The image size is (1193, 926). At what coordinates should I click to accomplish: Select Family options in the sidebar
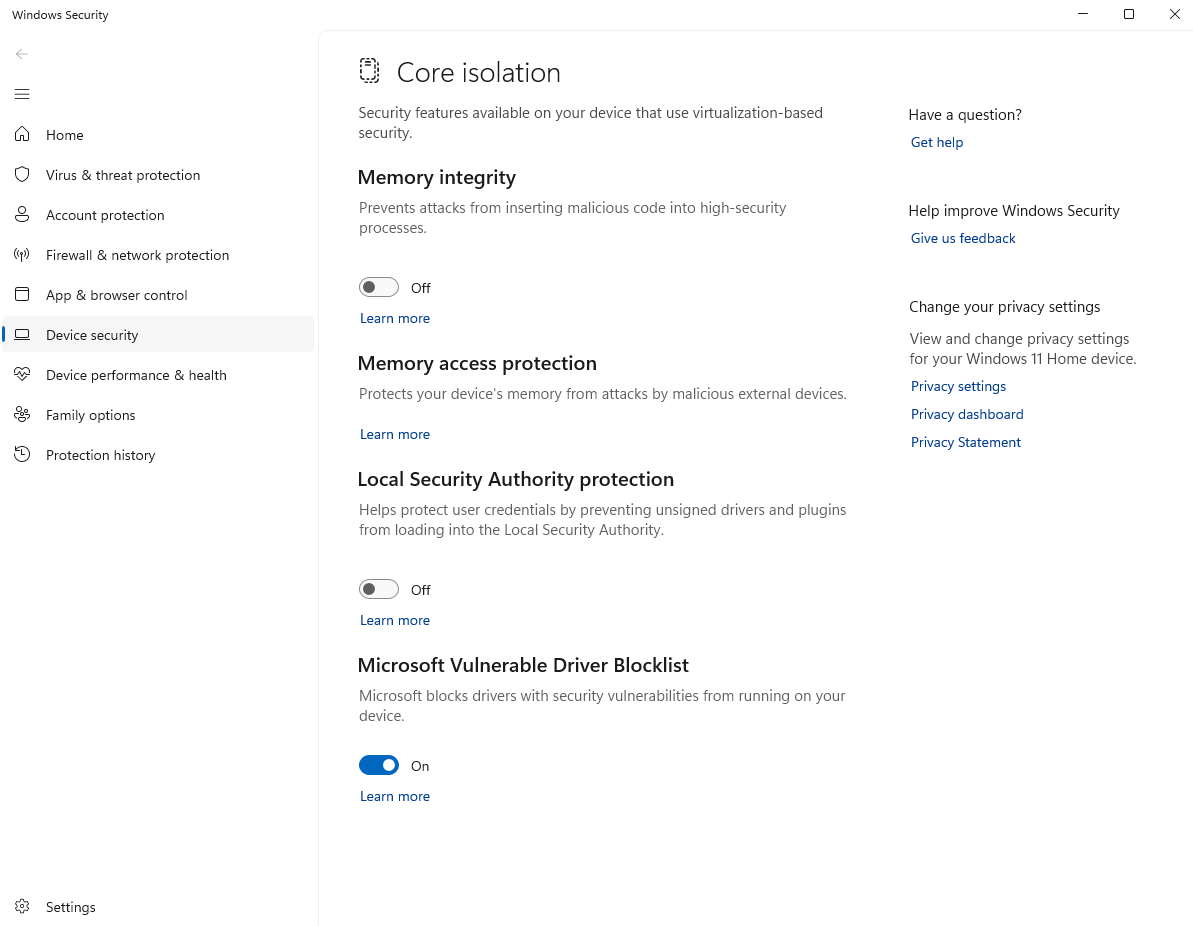coord(90,414)
